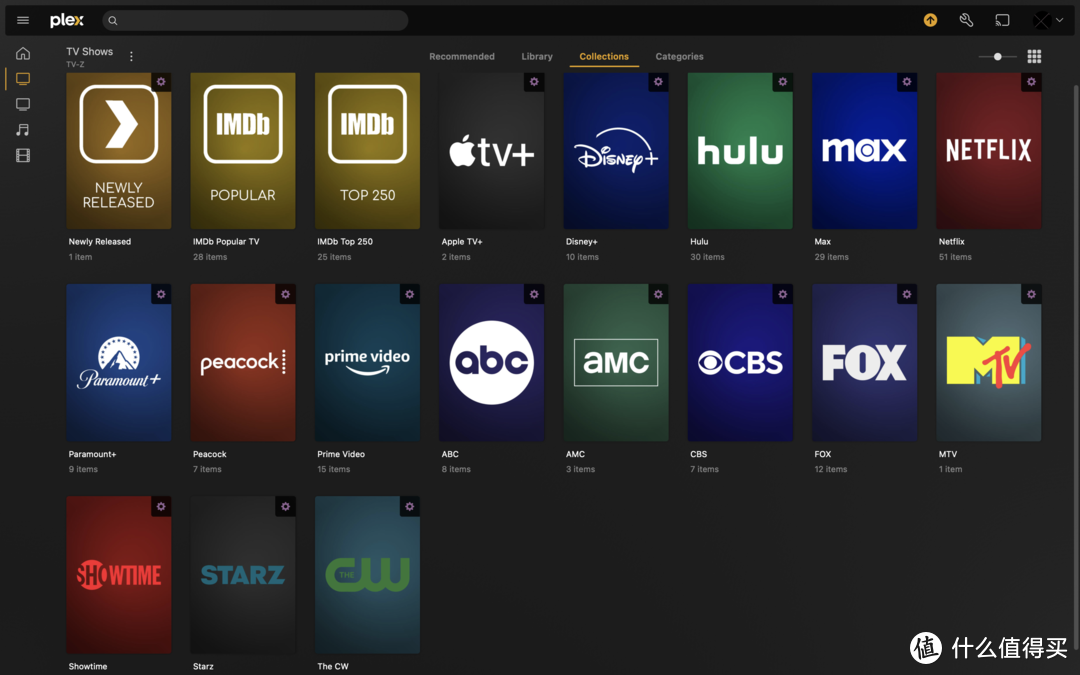Screen dimensions: 1080x675
Task: Click the gear badge on Disney+ poster
Action: point(658,82)
